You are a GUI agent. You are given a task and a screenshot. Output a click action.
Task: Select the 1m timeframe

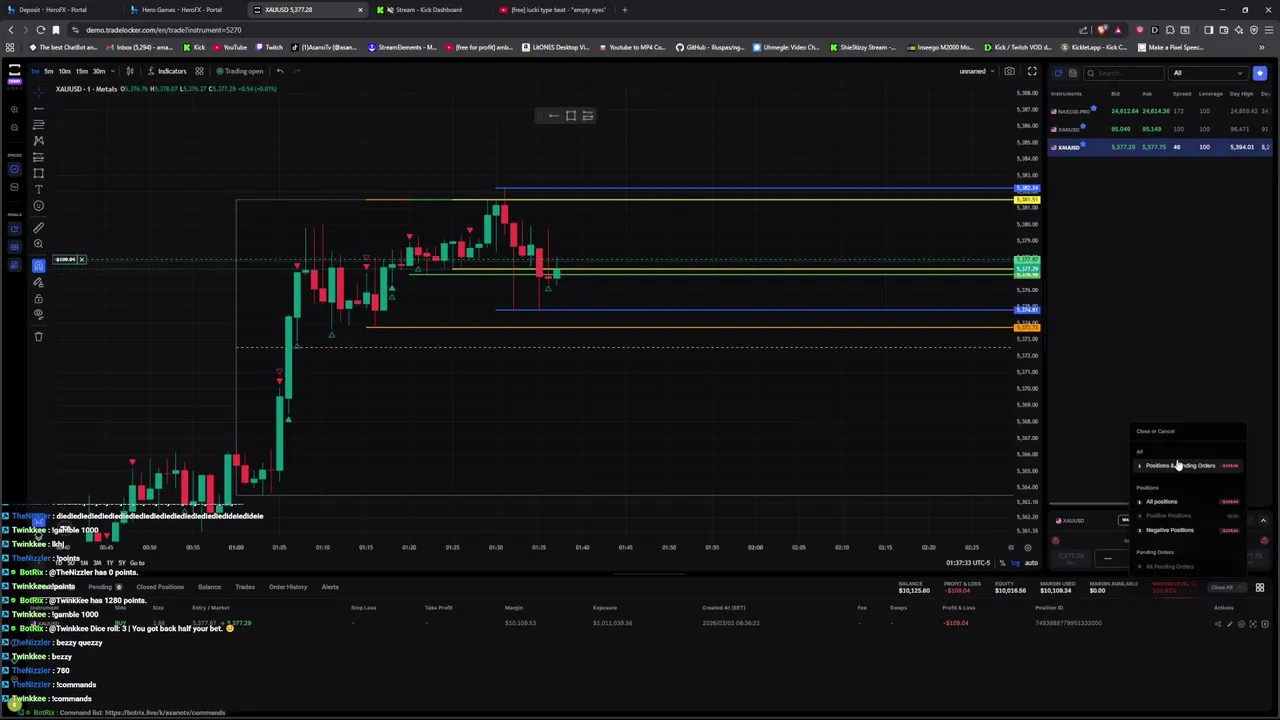coord(34,71)
